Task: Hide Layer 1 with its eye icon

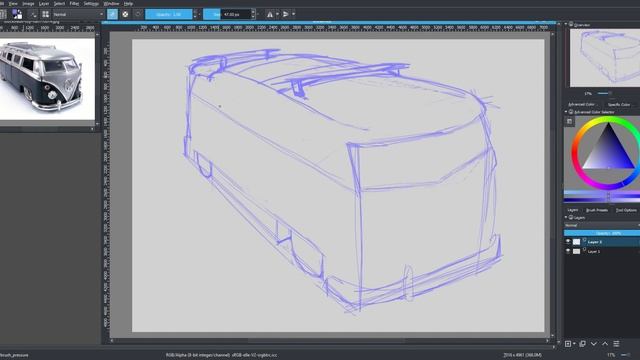Action: [x=568, y=251]
